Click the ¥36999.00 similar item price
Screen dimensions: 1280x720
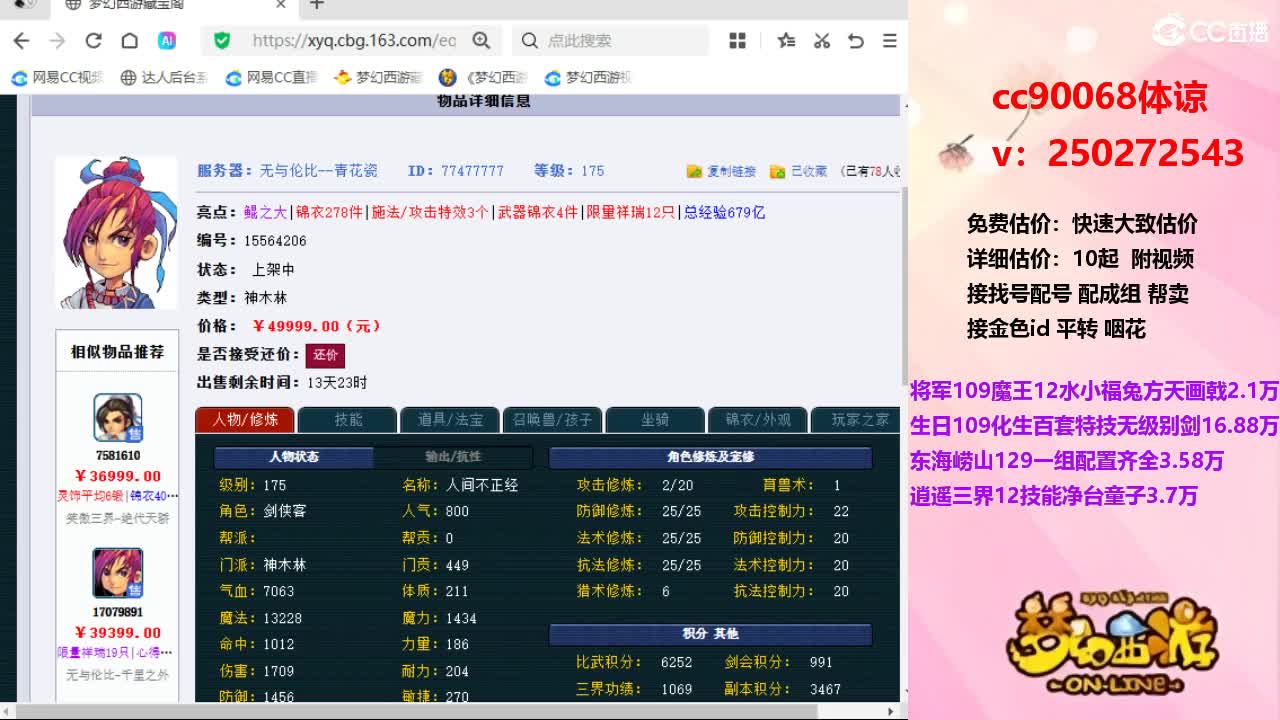tap(118, 476)
